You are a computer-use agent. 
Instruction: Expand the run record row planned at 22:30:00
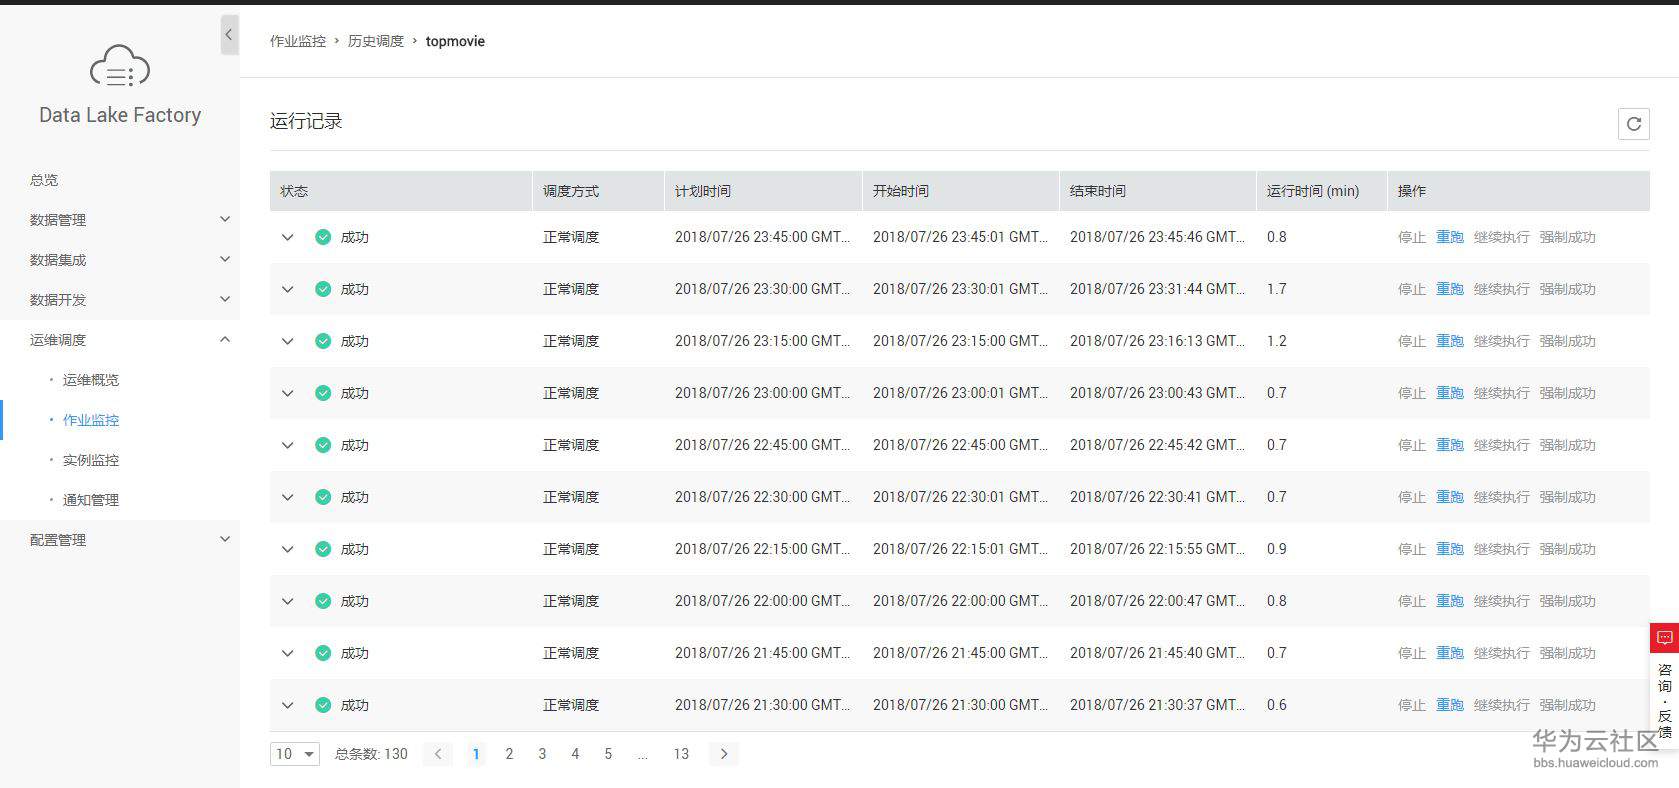coord(288,497)
